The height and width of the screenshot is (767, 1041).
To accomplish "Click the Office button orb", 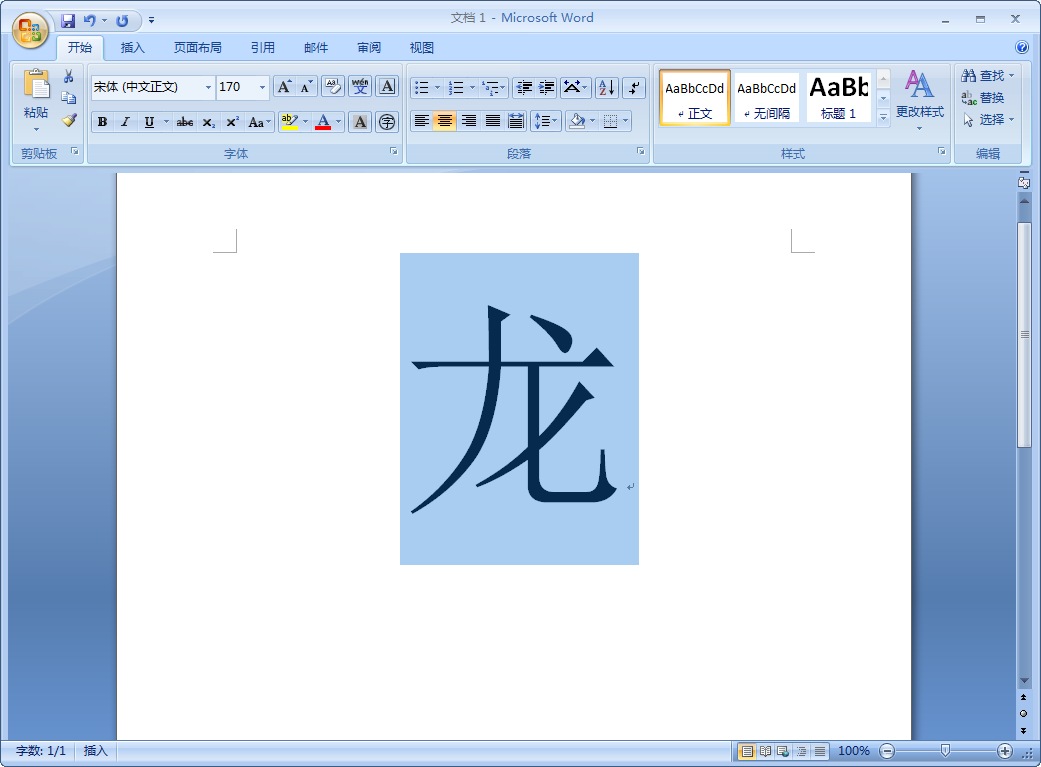I will (x=31, y=31).
